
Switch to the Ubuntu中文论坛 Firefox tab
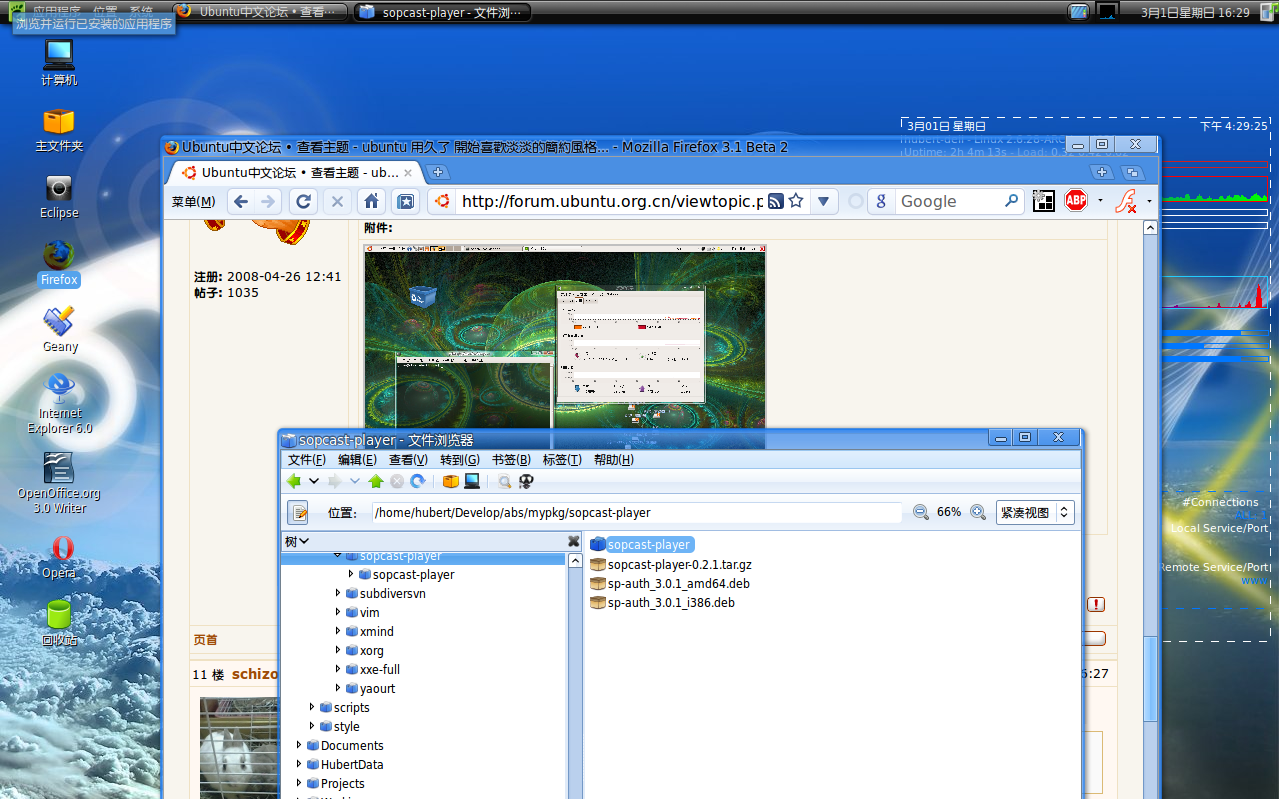[293, 172]
